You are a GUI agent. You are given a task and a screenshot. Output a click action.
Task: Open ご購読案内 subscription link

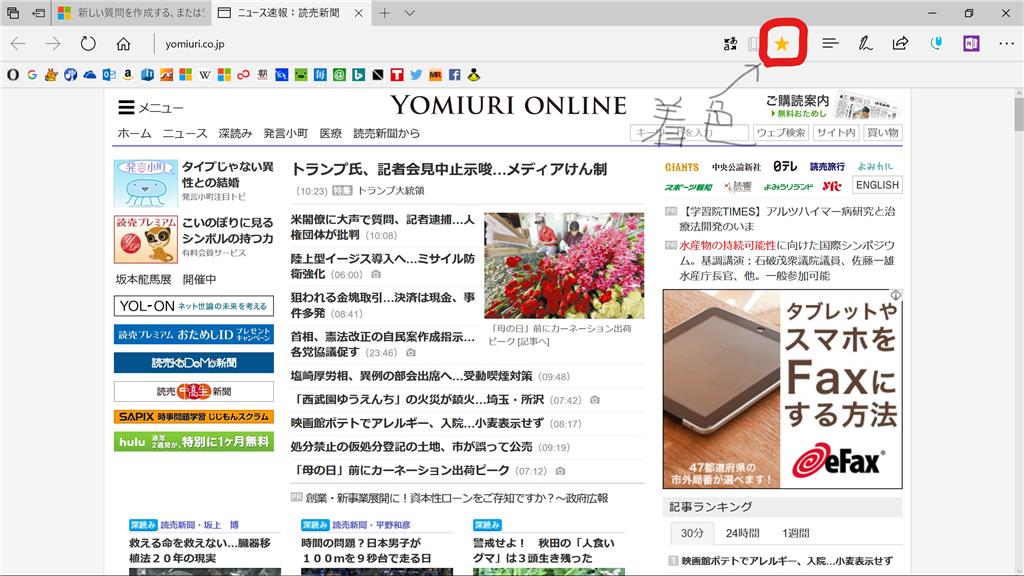click(x=797, y=101)
